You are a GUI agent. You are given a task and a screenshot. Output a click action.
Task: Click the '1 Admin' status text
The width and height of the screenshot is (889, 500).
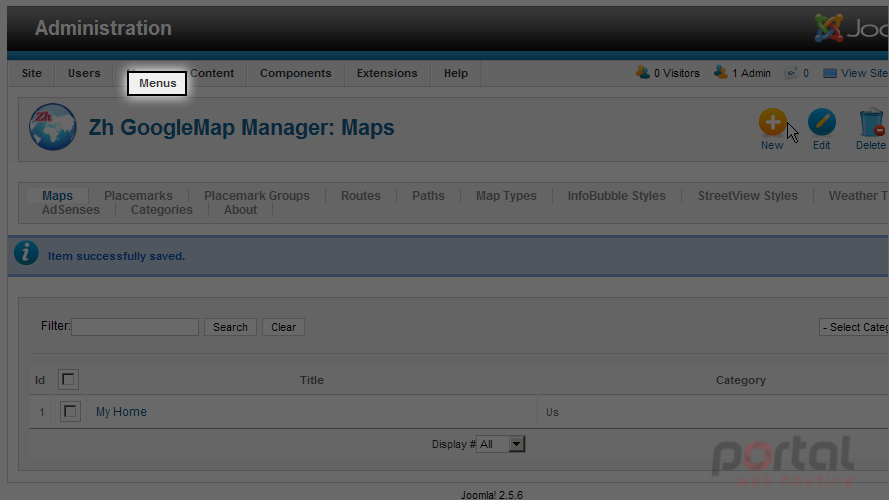(751, 73)
